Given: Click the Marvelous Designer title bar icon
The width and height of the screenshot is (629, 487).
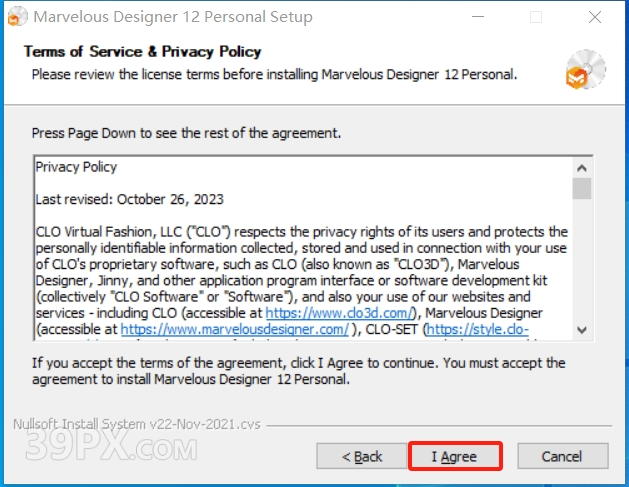Looking at the screenshot, I should point(17,17).
